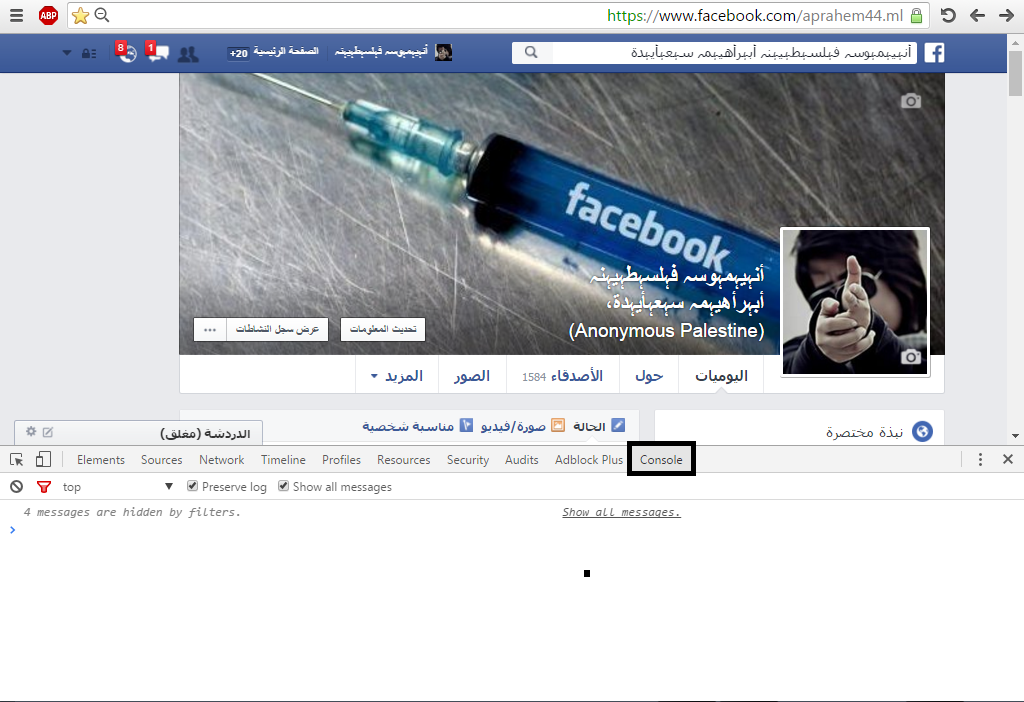Toggle the Preserve log checkbox
The width and height of the screenshot is (1024, 702).
pyautogui.click(x=192, y=486)
